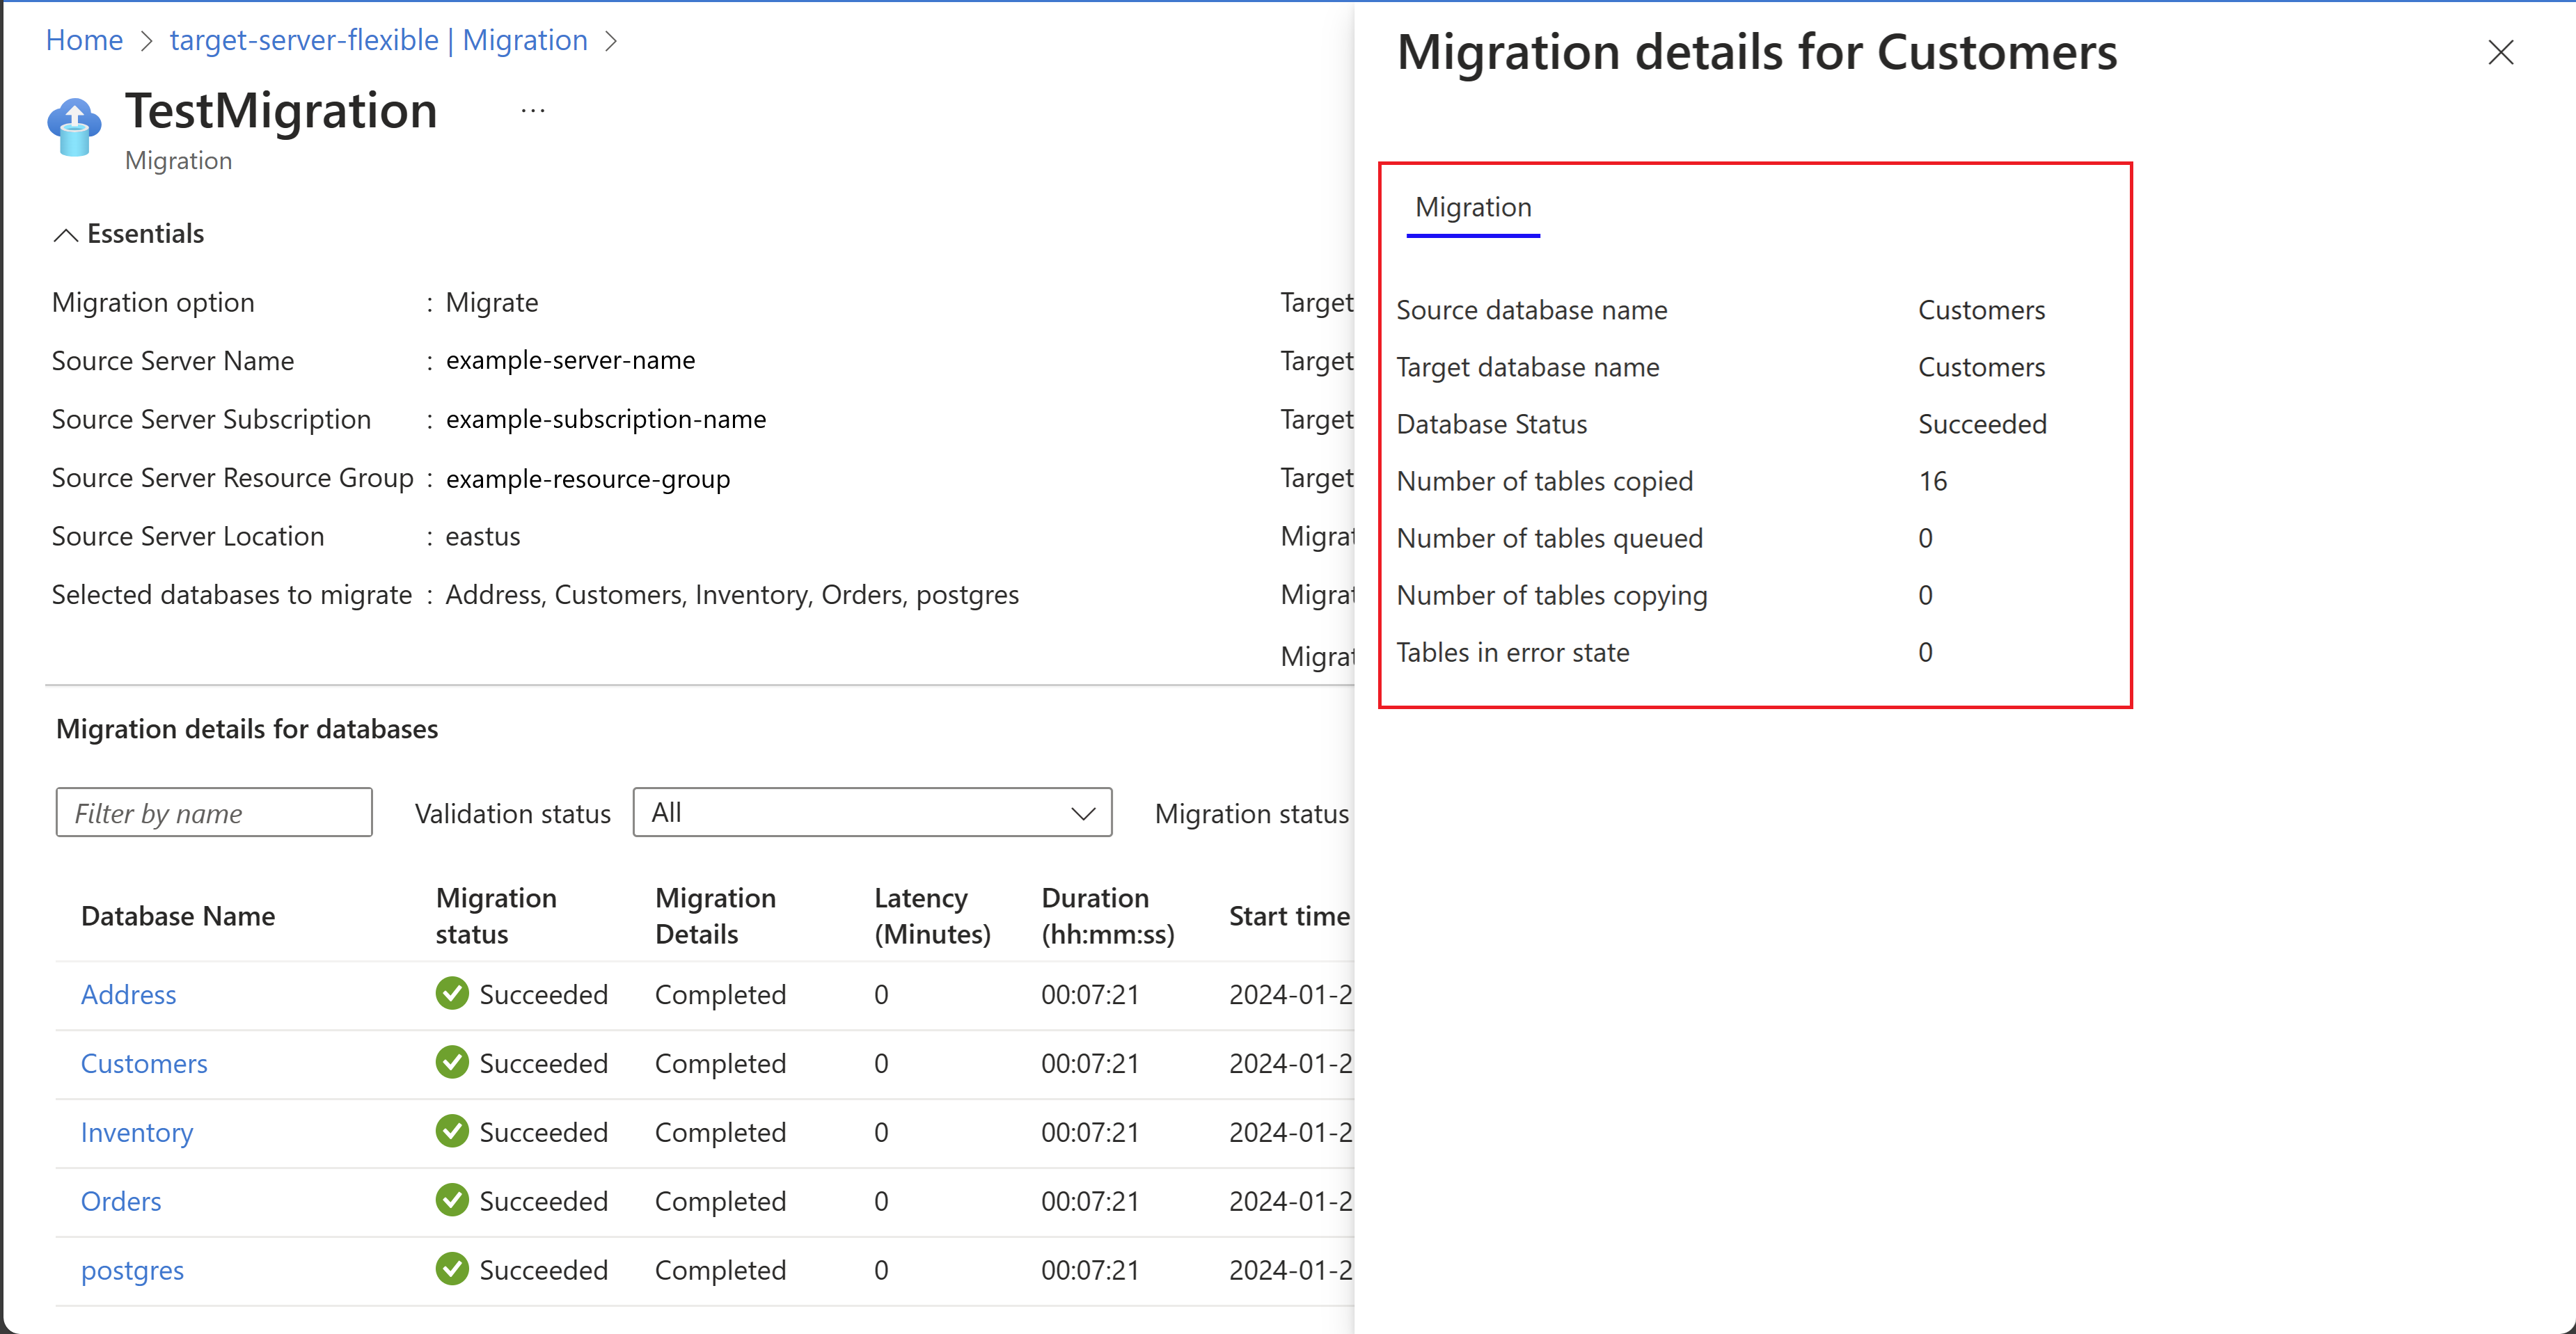The image size is (2576, 1334).
Task: Close the Migration details for Customers panel
Action: [x=2500, y=53]
